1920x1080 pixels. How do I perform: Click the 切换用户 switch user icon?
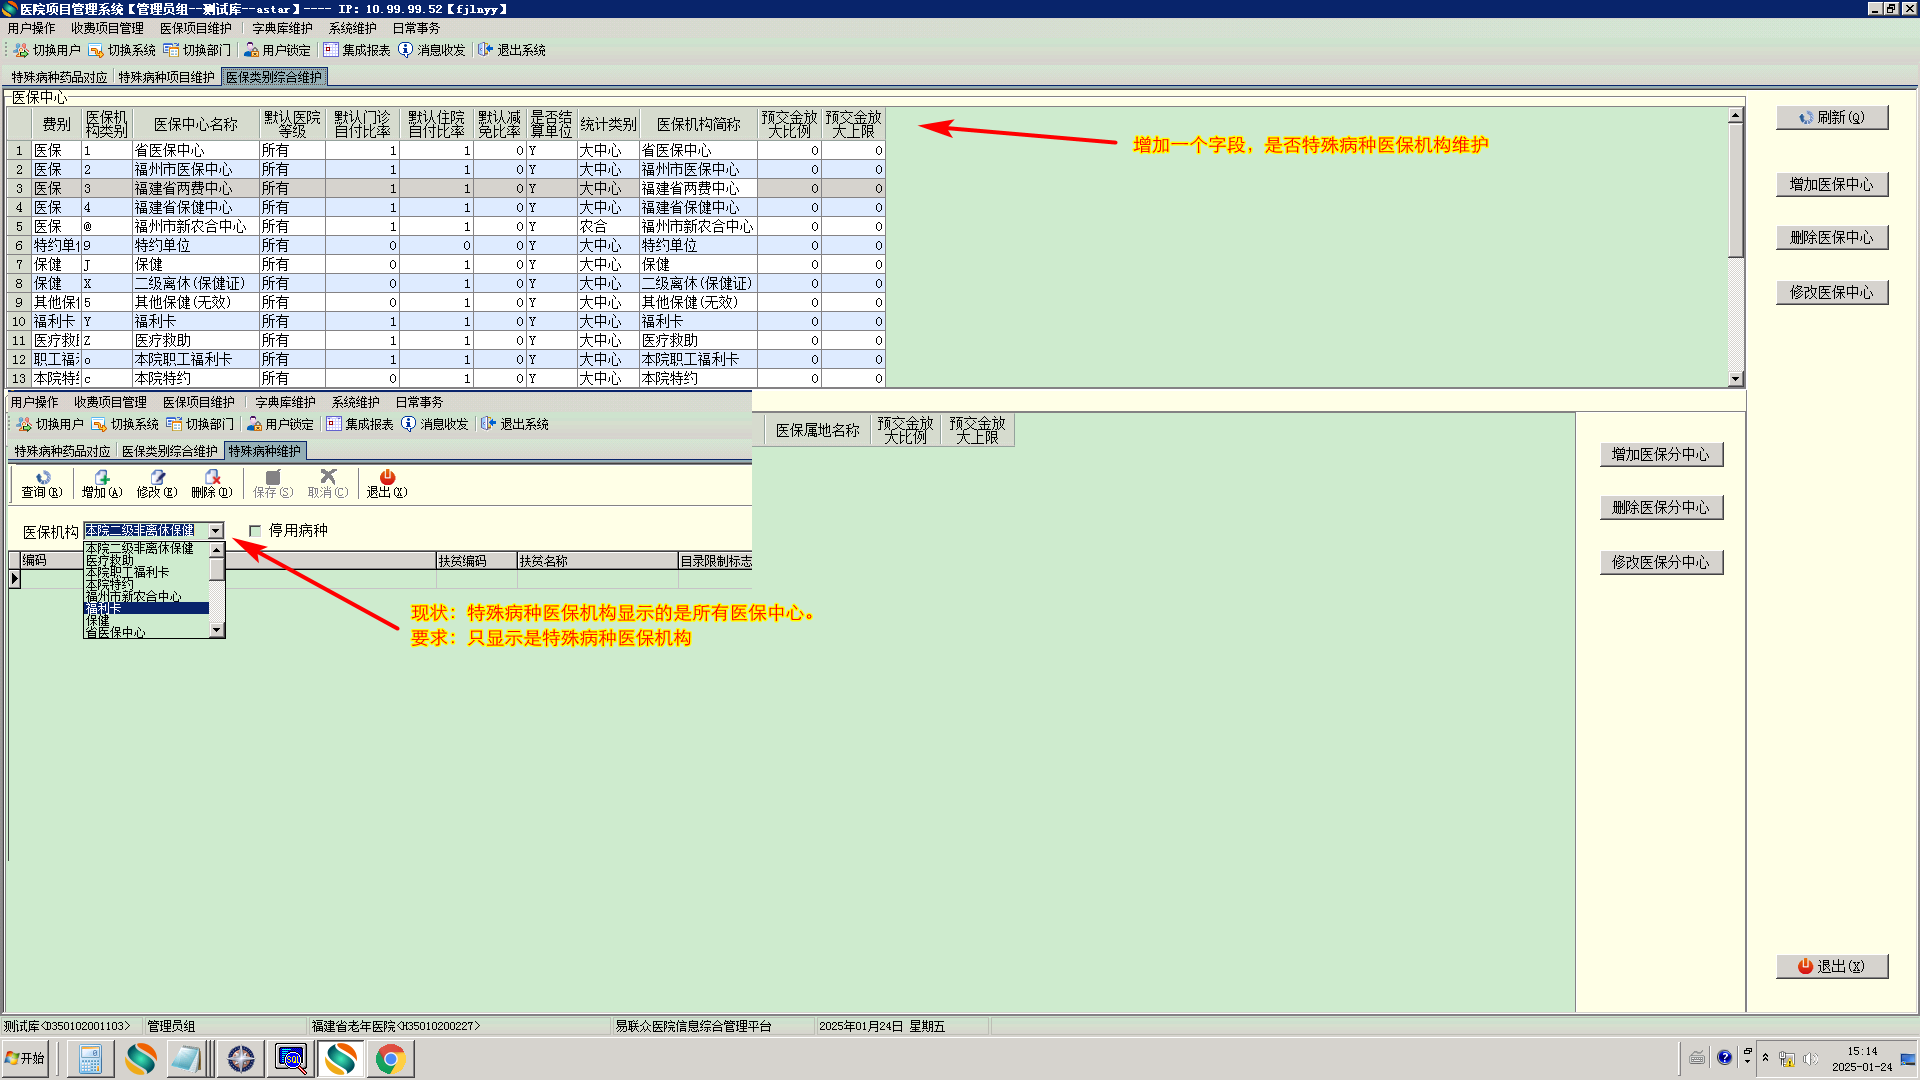(x=21, y=50)
